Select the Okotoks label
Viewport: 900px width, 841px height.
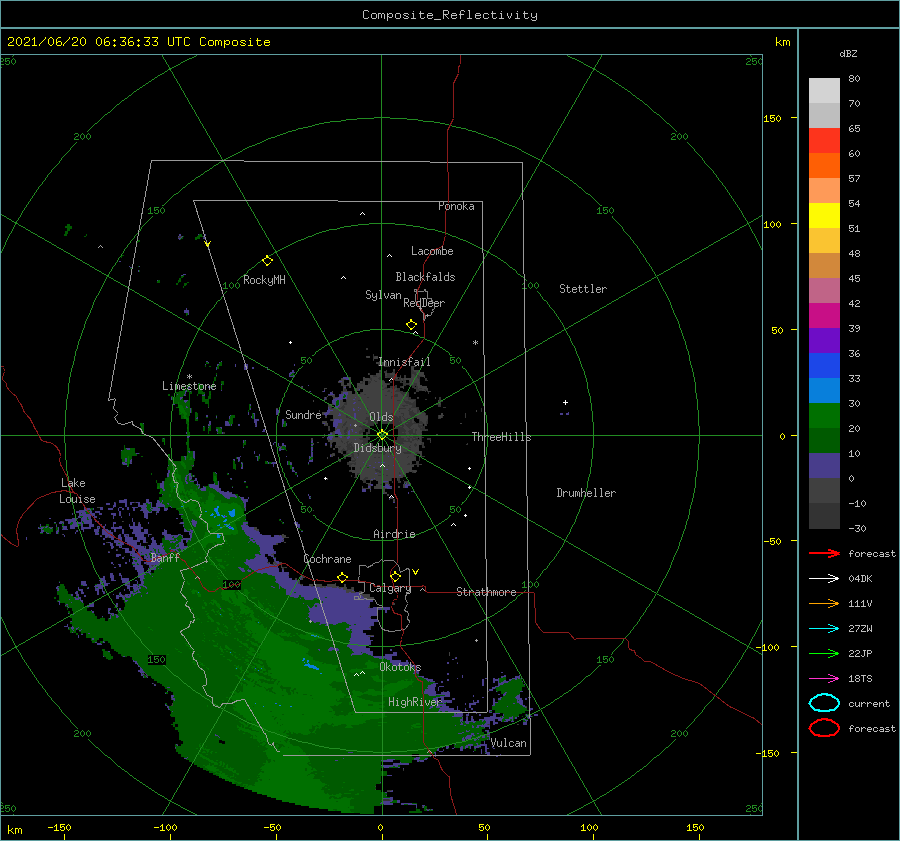(x=400, y=666)
